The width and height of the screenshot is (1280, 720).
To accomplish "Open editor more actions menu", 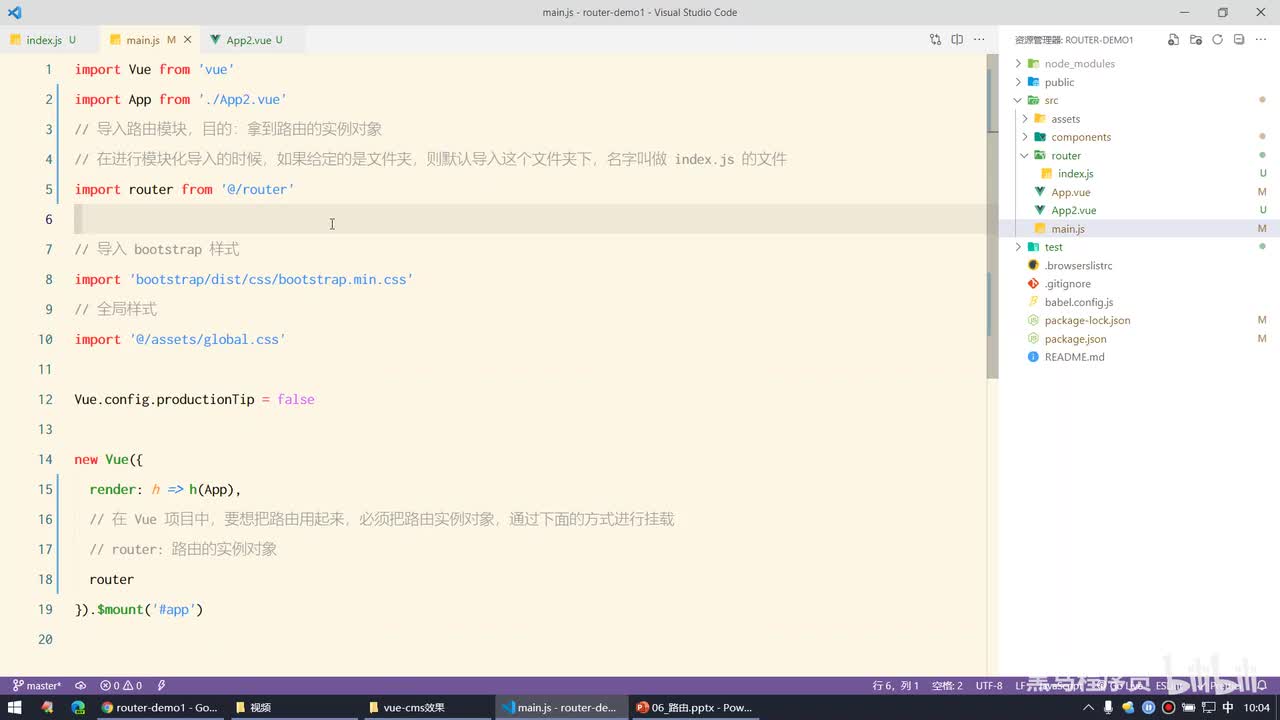I will [x=979, y=40].
